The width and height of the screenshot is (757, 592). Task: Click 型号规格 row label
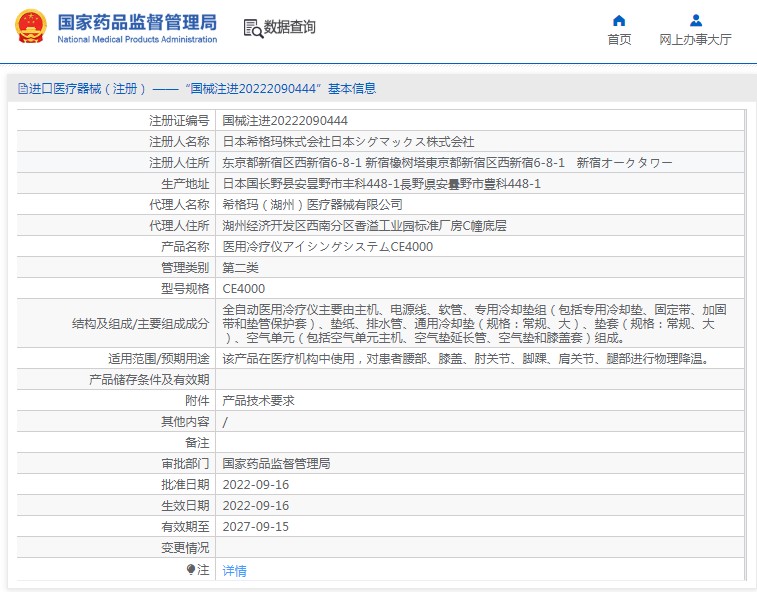pos(185,289)
